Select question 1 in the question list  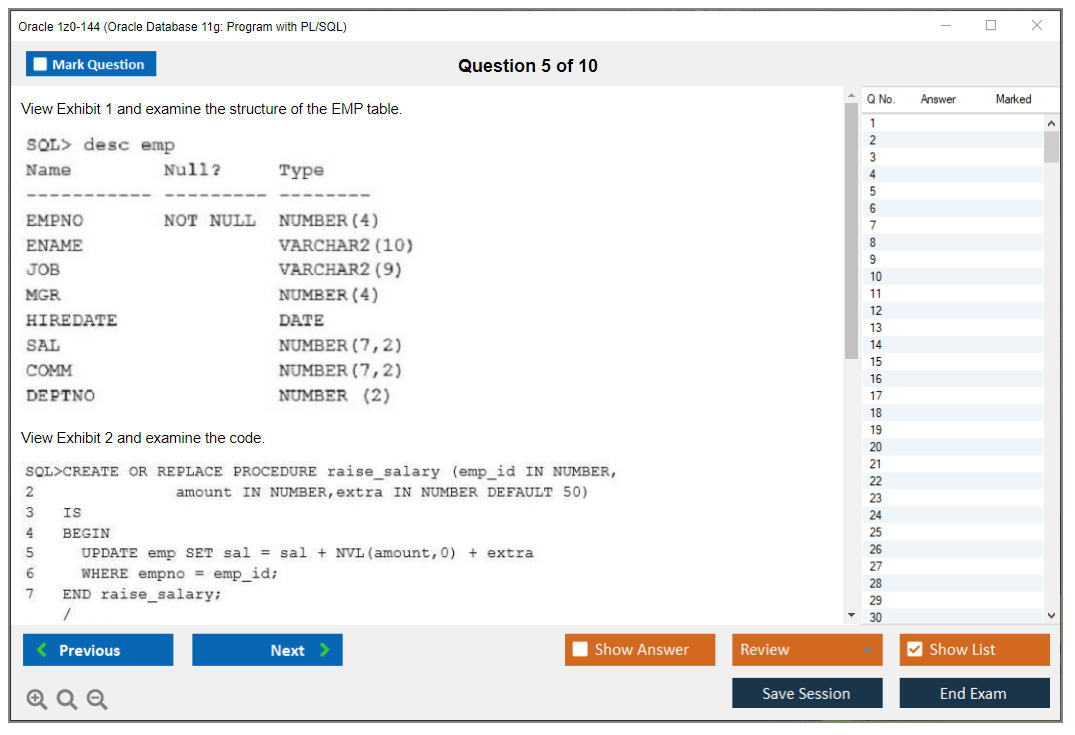coord(873,123)
